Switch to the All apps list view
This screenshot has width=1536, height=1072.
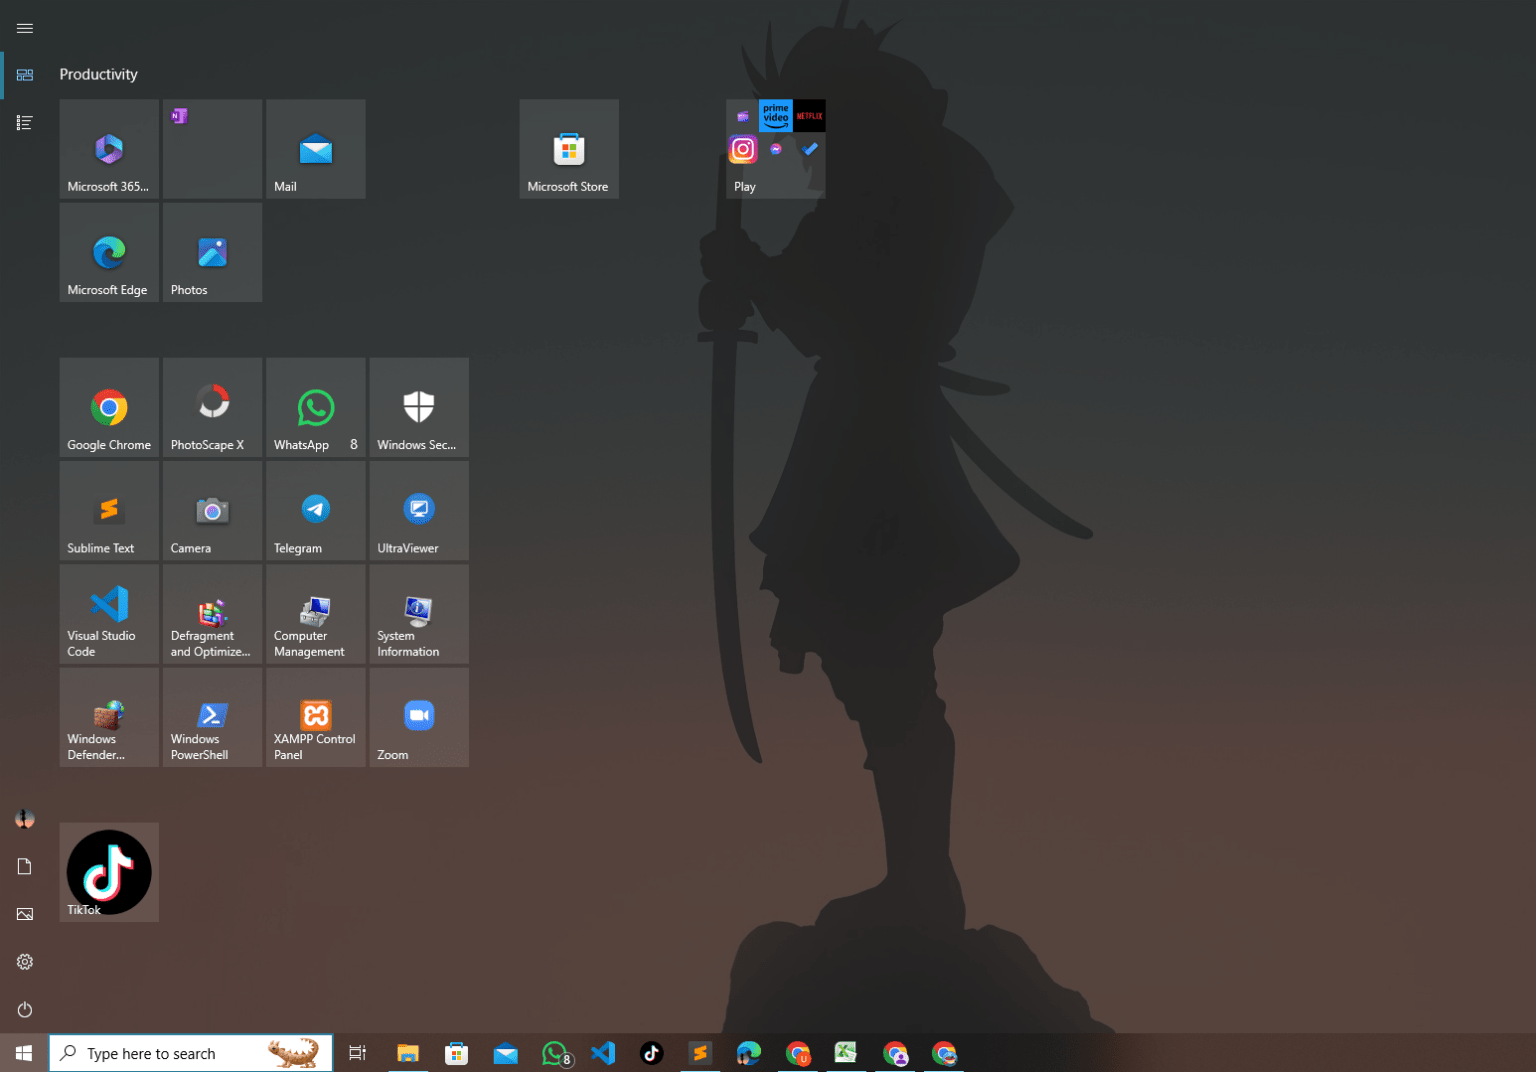pos(24,122)
